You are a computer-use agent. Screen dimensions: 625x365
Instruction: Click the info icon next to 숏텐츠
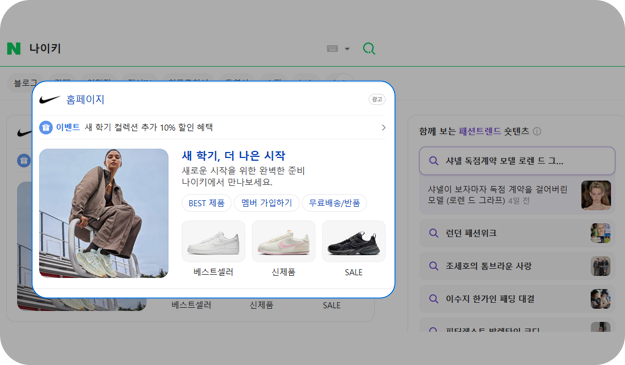(x=537, y=131)
